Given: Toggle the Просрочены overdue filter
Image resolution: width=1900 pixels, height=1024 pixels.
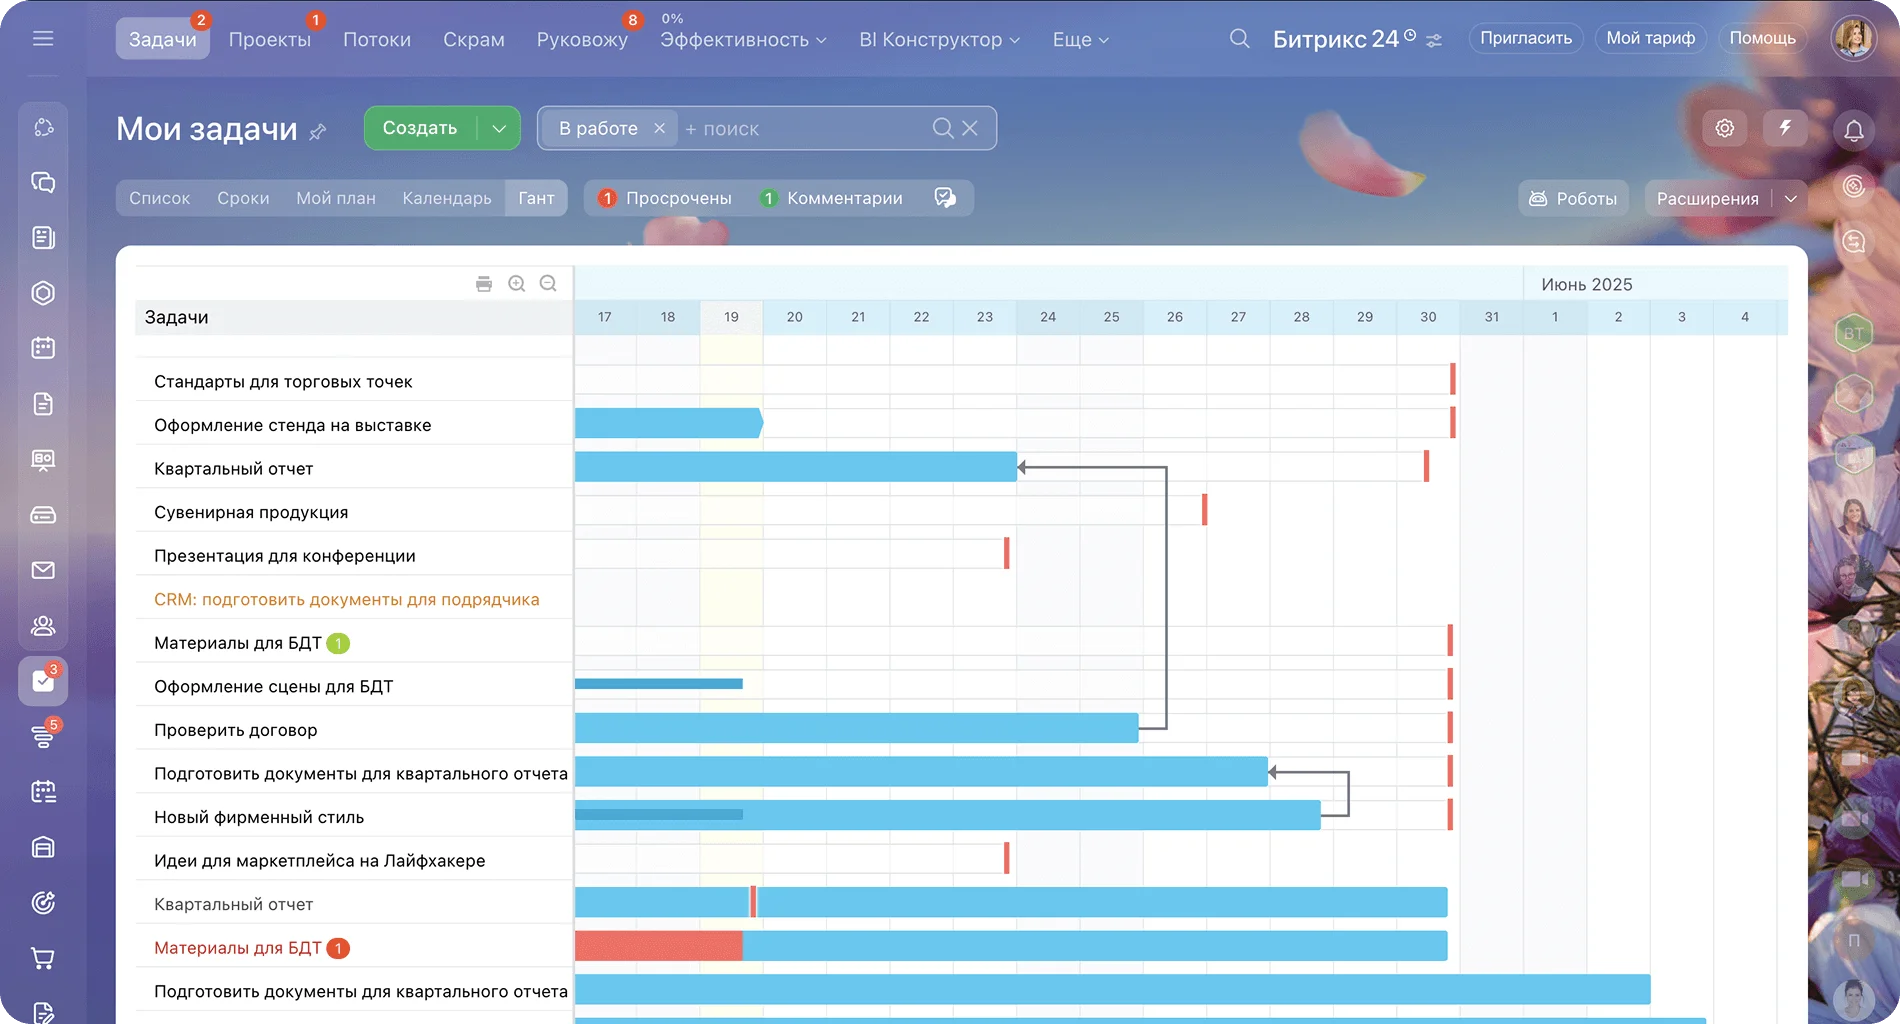Looking at the screenshot, I should (x=665, y=198).
